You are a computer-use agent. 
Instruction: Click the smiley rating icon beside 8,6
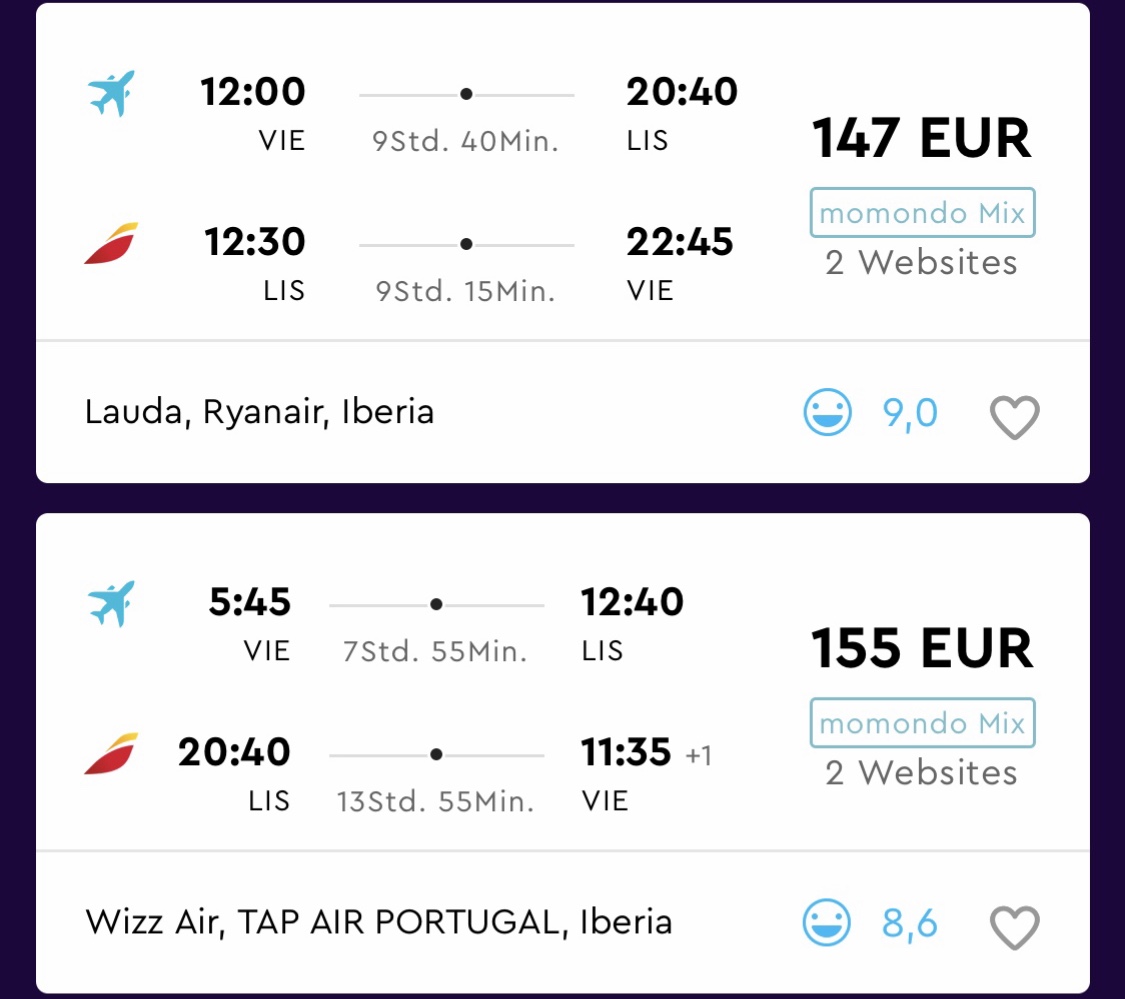click(x=827, y=922)
